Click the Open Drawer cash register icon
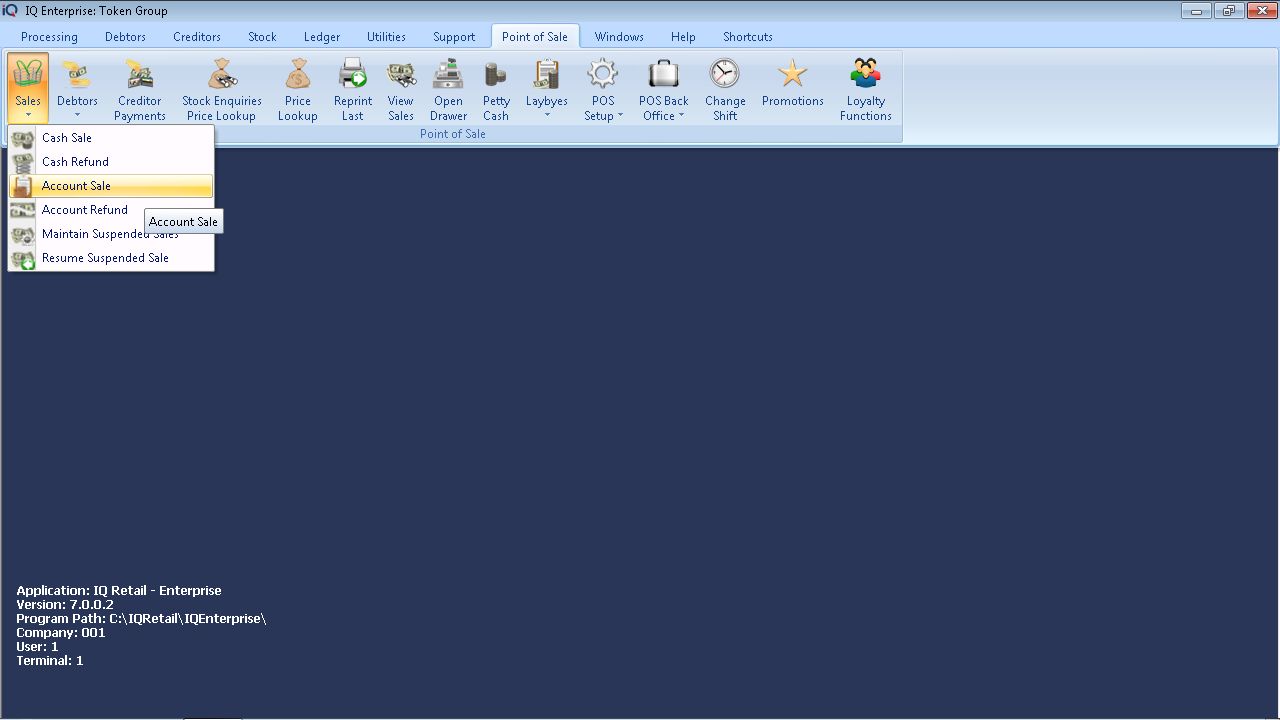This screenshot has width=1280, height=720. (448, 73)
